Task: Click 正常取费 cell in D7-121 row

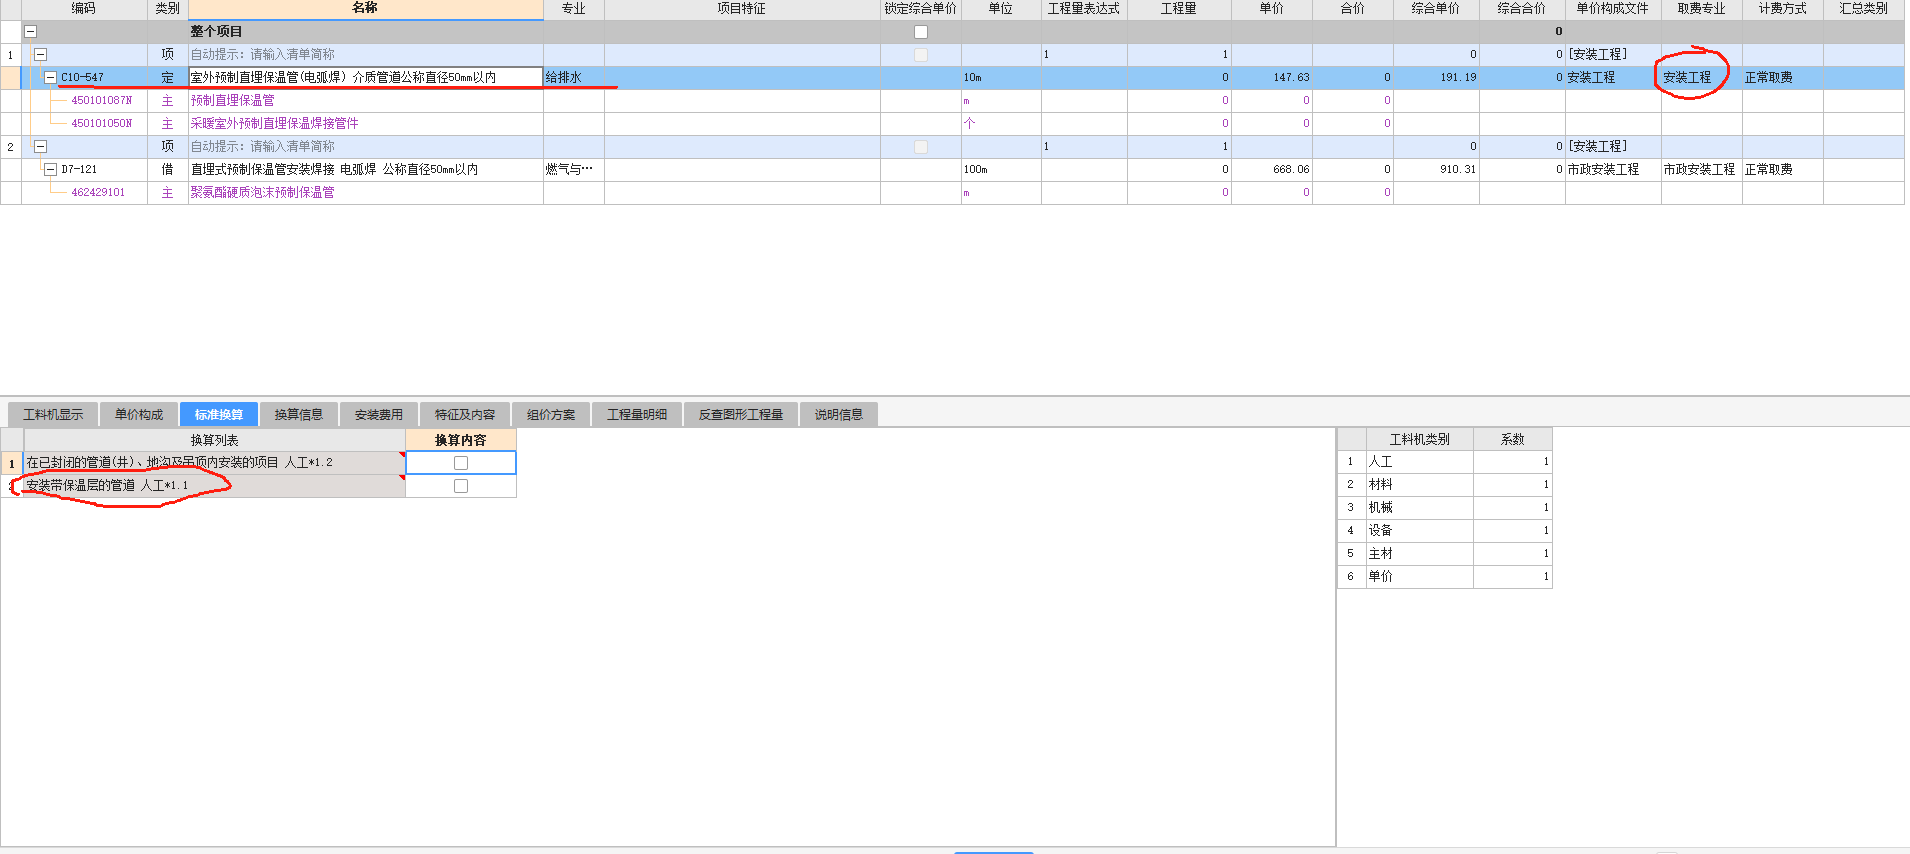Action: tap(1783, 170)
